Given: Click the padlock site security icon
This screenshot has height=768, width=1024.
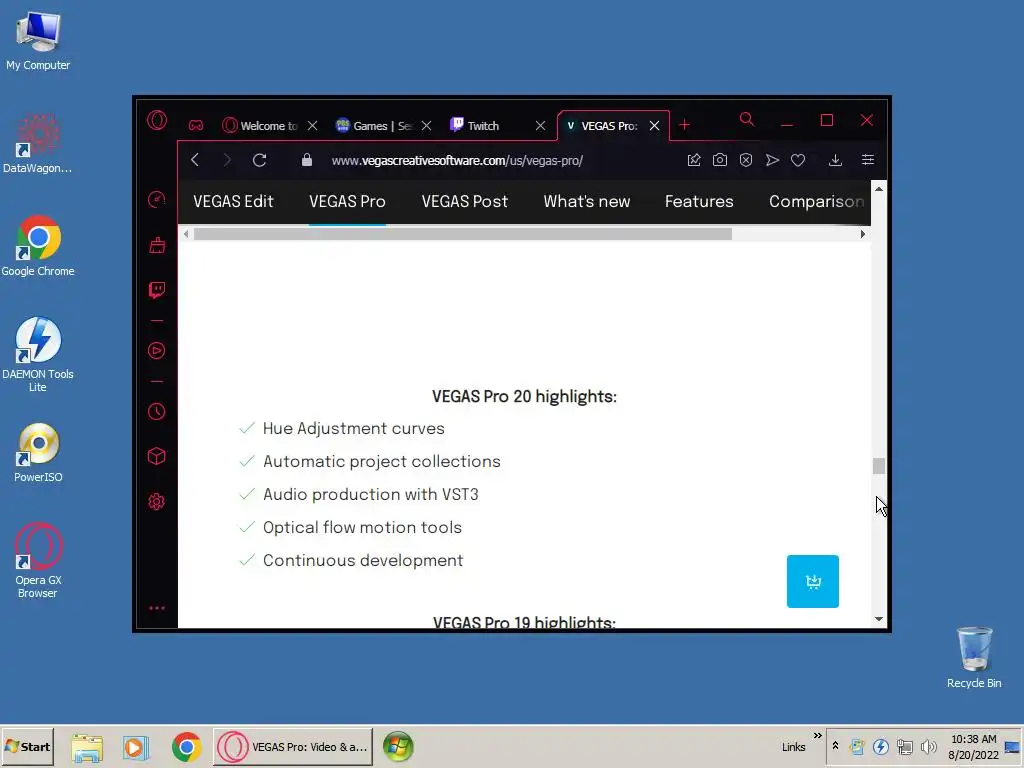Looking at the screenshot, I should 306,160.
